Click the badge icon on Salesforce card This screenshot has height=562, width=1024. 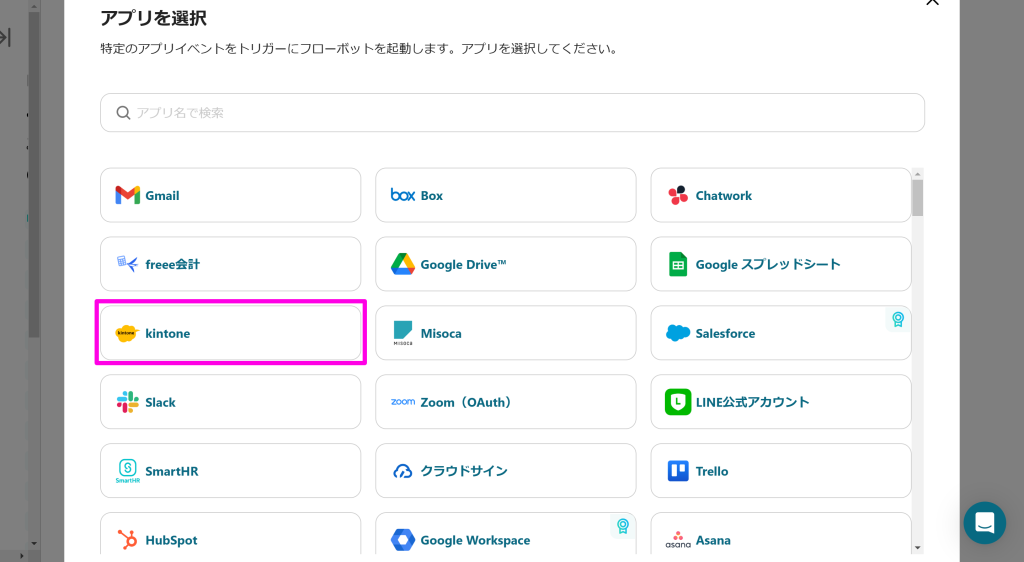point(898,319)
